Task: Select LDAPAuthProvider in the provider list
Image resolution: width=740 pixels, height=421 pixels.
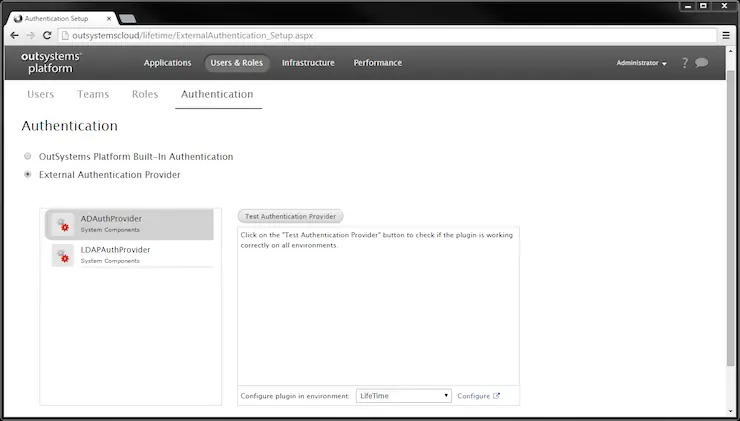Action: point(129,255)
